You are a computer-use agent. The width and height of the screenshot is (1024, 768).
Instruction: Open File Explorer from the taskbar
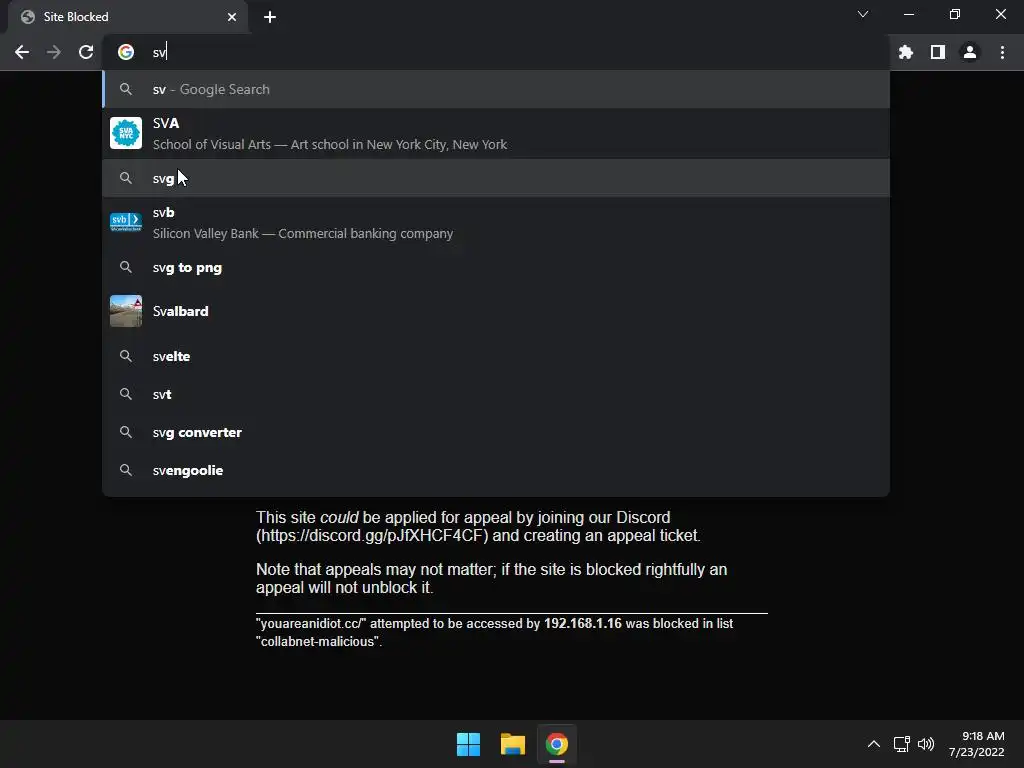pyautogui.click(x=513, y=744)
